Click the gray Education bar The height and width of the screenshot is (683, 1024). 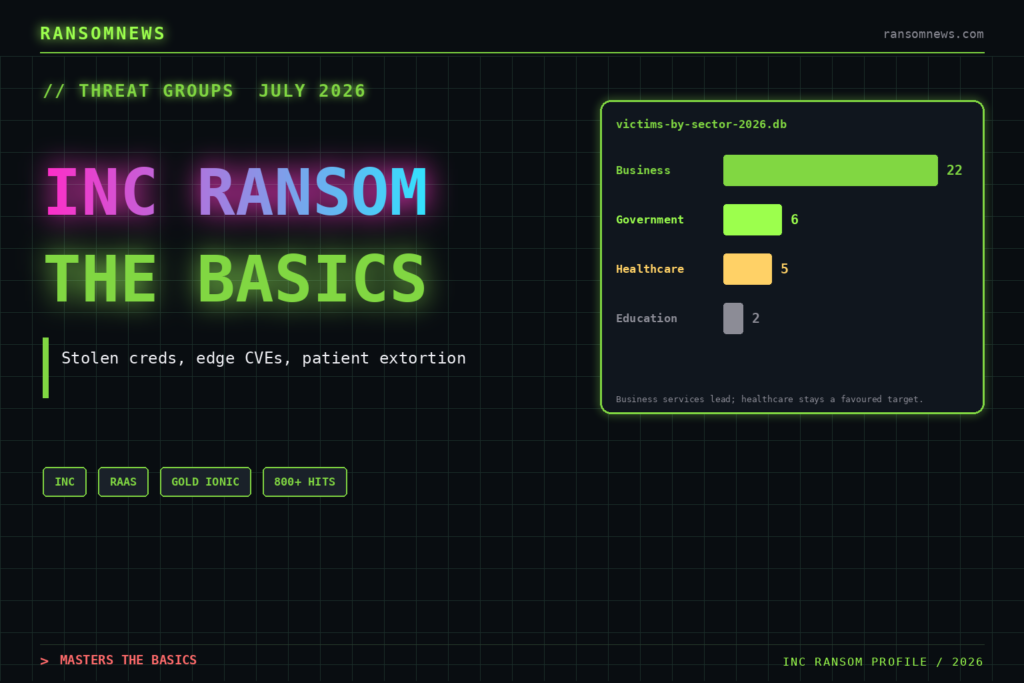click(733, 319)
